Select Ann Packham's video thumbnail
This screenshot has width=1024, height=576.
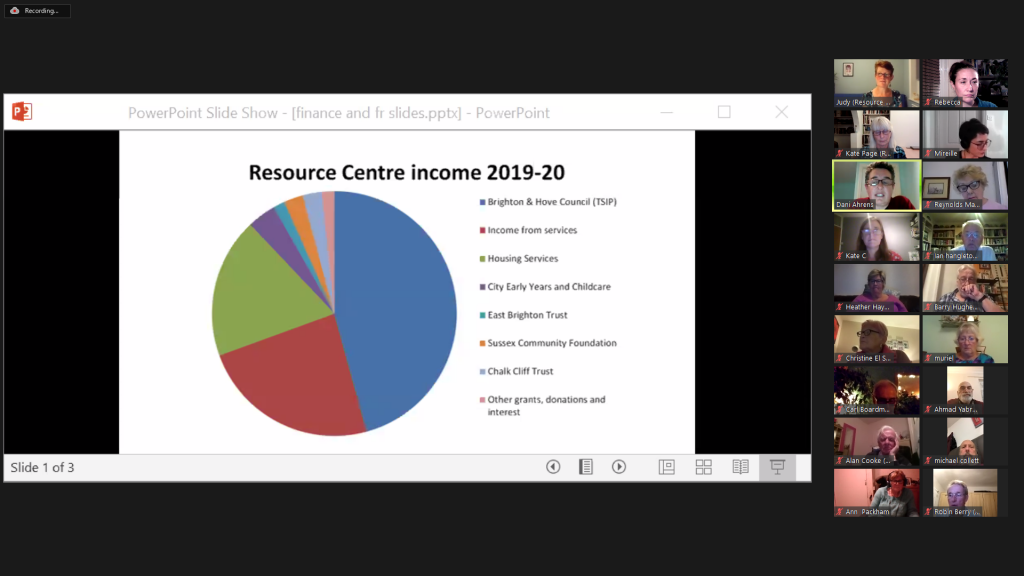[x=876, y=492]
